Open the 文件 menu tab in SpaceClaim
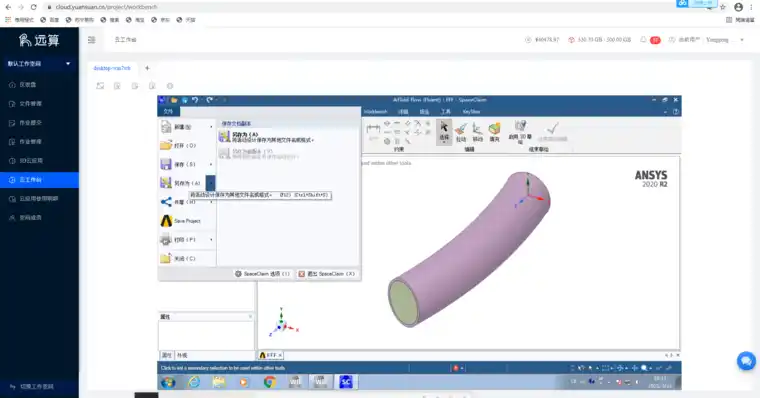 pyautogui.click(x=169, y=111)
